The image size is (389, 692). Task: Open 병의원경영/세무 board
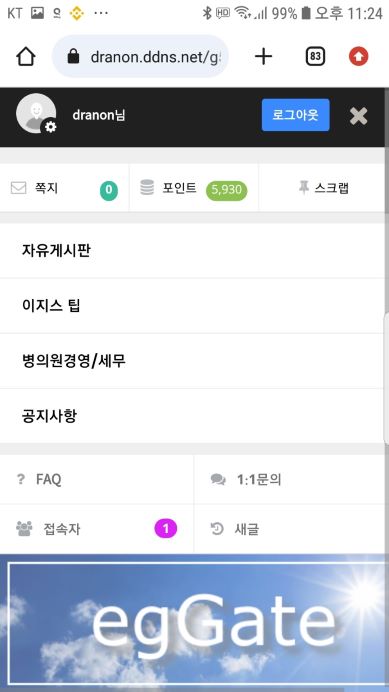(x=192, y=361)
